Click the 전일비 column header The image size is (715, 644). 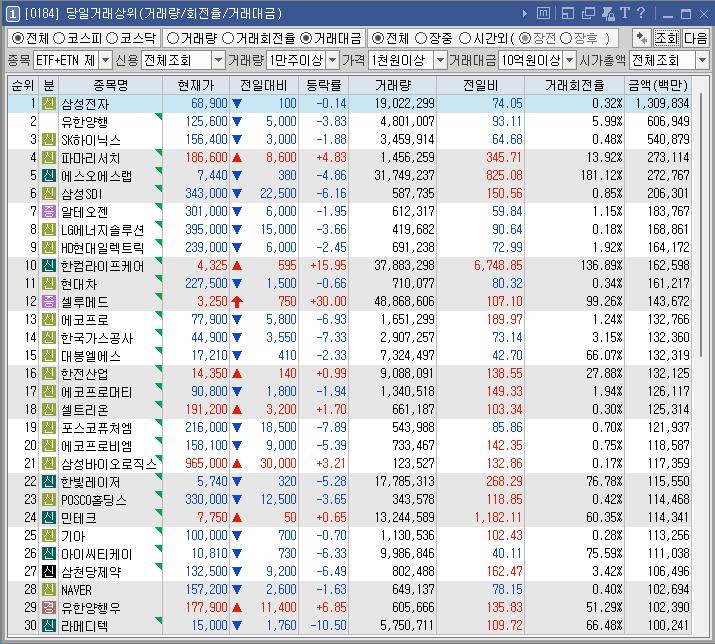click(x=480, y=85)
